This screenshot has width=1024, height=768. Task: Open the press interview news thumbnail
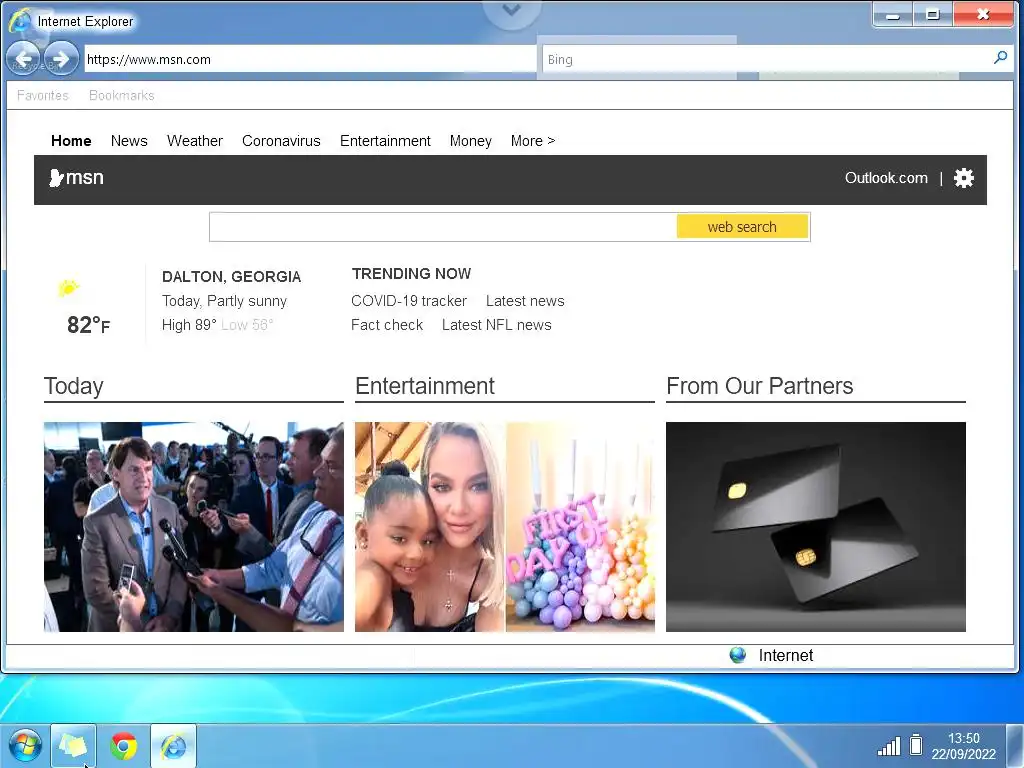click(x=194, y=526)
